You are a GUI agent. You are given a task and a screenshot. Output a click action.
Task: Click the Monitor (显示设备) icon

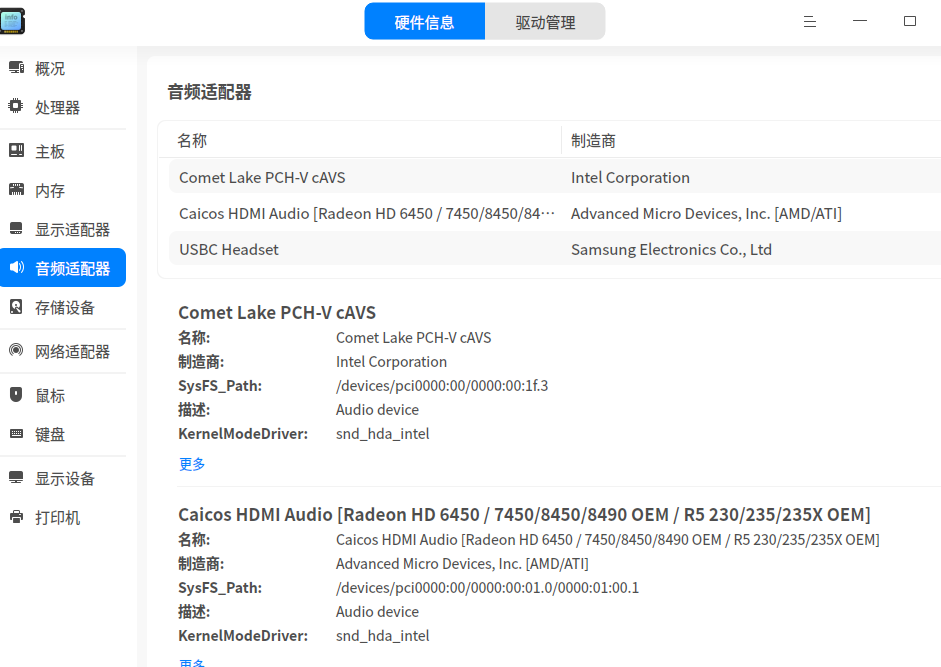pos(16,477)
